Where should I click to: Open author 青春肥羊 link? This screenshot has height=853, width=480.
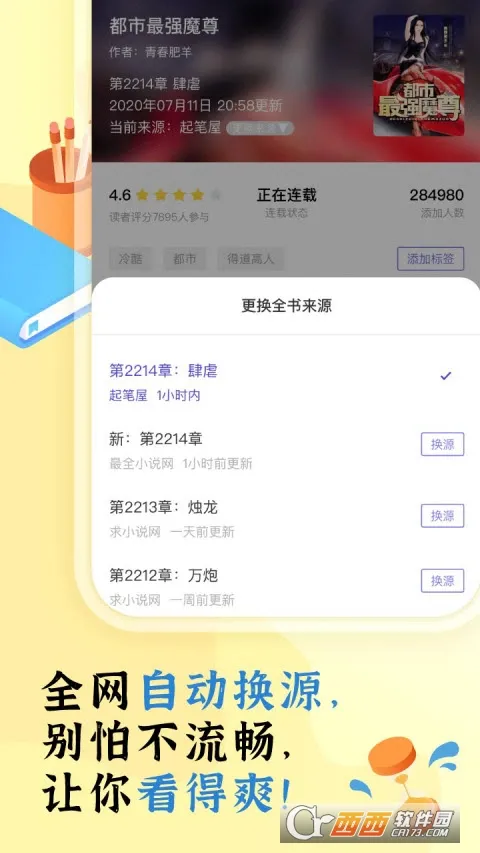[169, 53]
